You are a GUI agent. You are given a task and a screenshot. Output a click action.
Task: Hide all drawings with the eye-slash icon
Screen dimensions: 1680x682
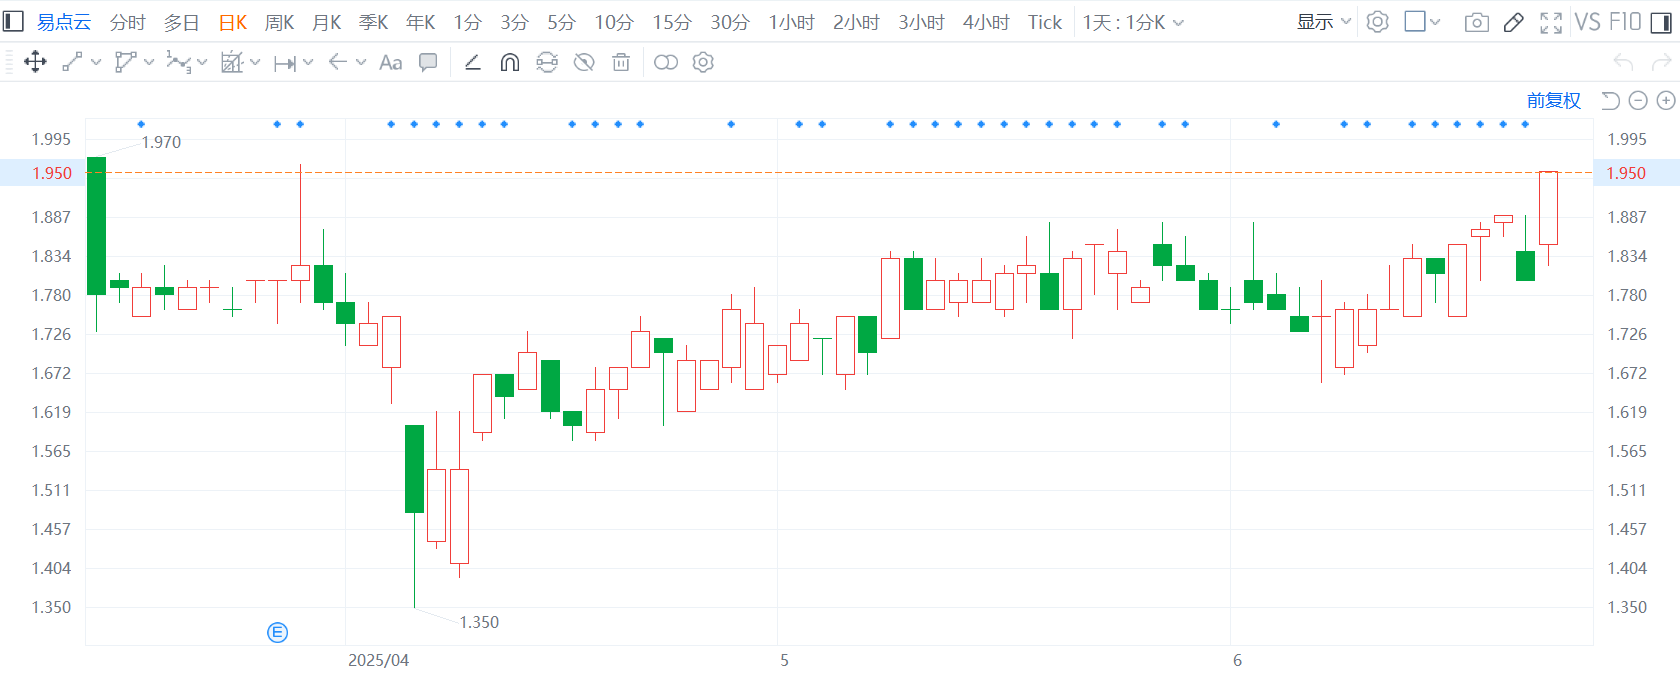(x=584, y=63)
